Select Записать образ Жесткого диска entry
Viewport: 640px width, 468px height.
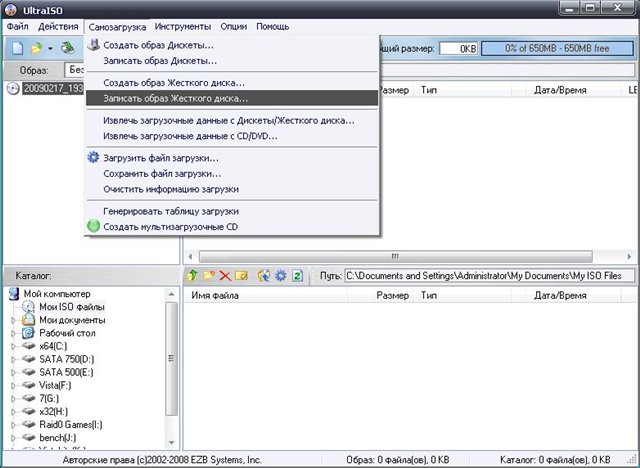(x=232, y=98)
